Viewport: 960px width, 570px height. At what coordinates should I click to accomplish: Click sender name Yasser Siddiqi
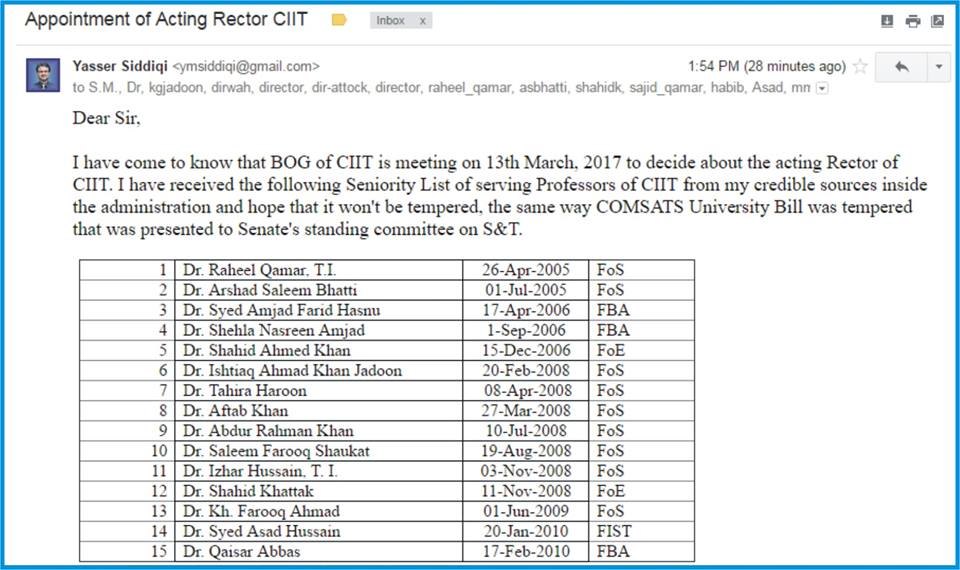(119, 66)
